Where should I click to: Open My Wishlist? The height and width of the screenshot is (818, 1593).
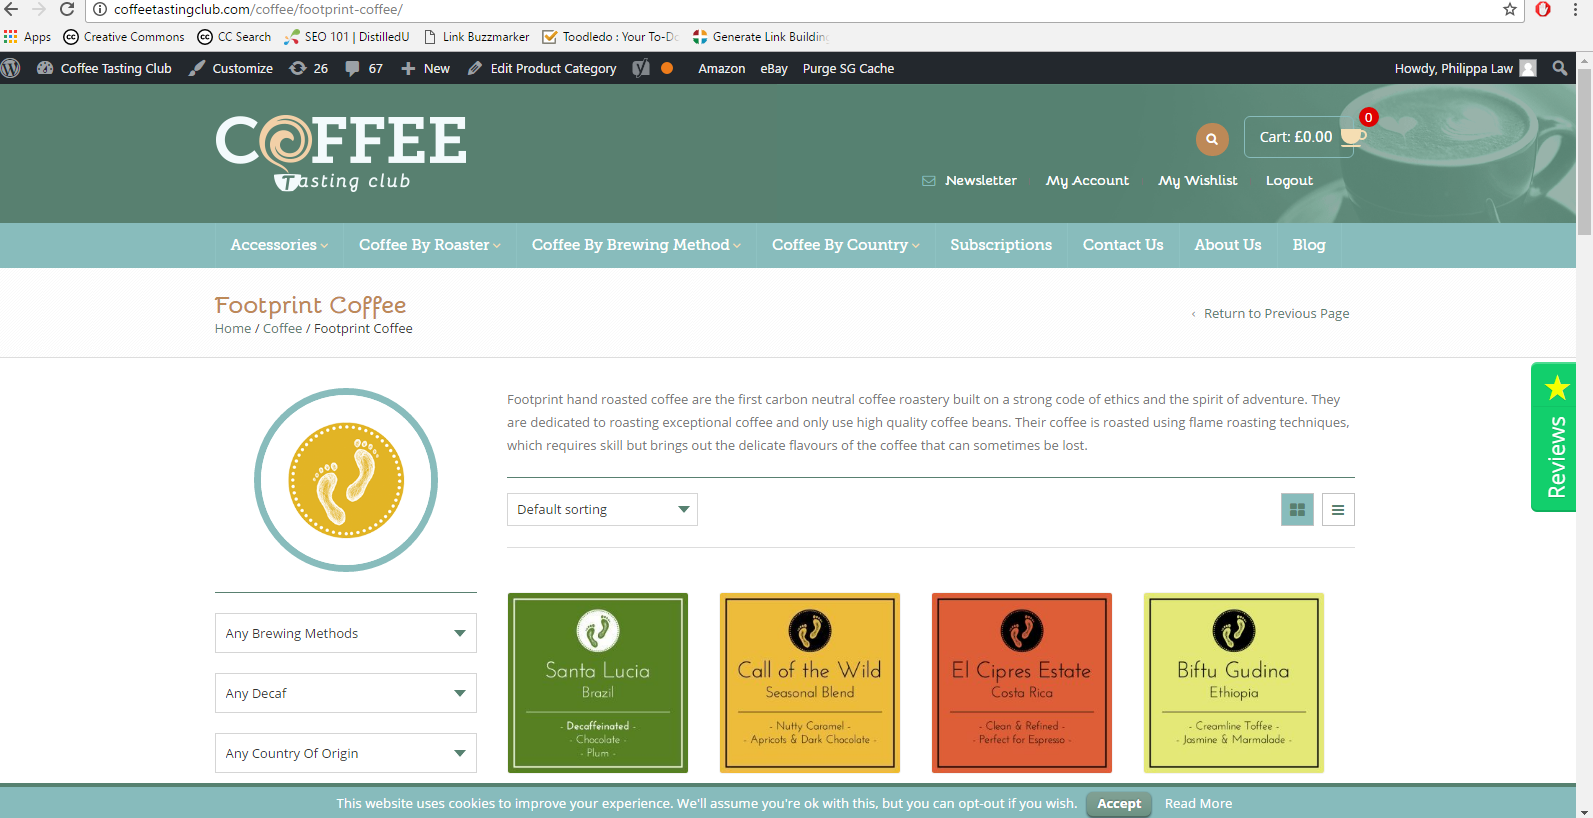tap(1198, 181)
